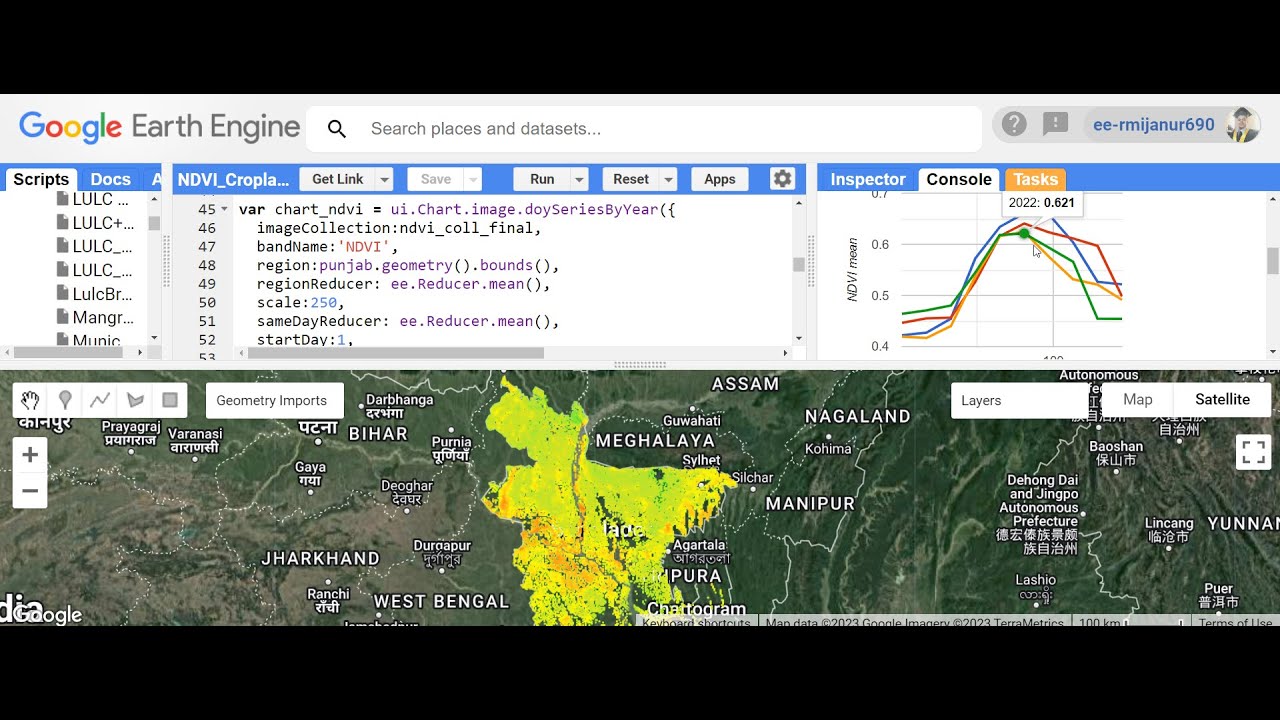Open the Get Link dropdown arrow
1280x720 pixels.
point(384,179)
